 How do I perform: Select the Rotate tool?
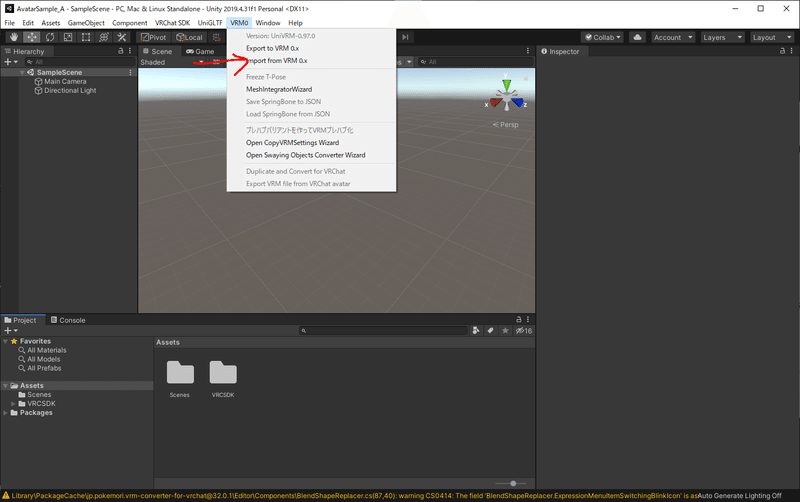(49, 37)
